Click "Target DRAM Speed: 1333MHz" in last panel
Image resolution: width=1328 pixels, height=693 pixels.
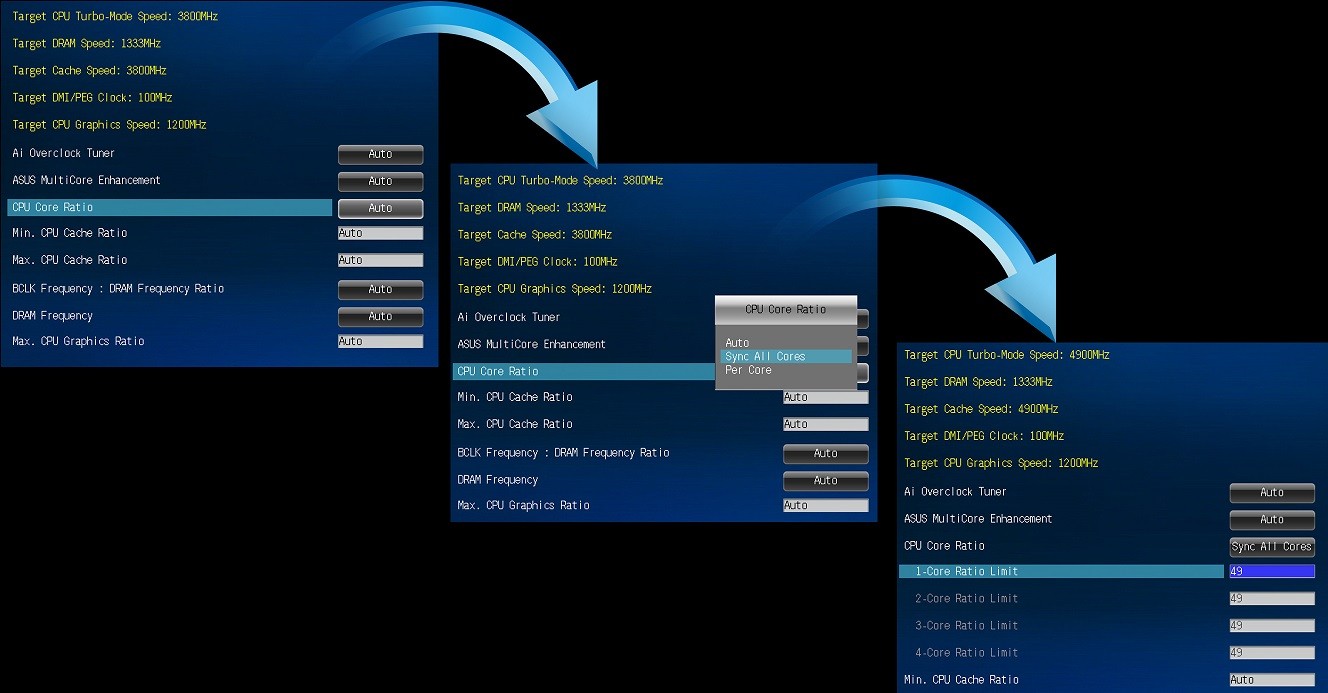click(x=978, y=382)
